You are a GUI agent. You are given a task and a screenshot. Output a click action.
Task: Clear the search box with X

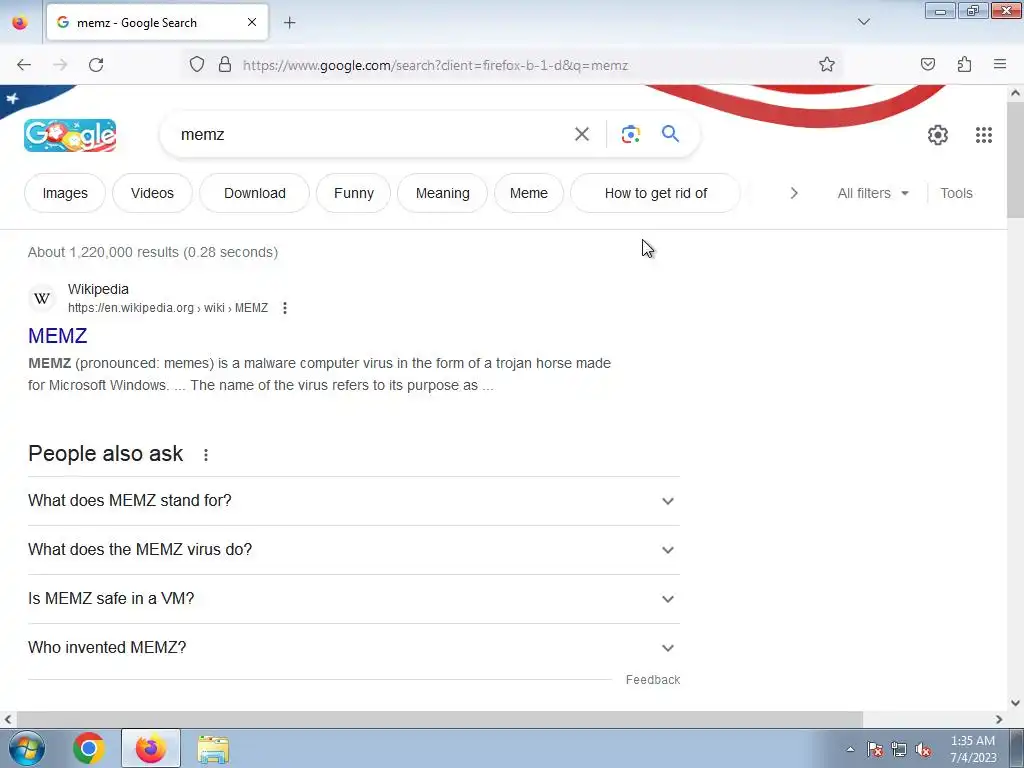coord(581,134)
